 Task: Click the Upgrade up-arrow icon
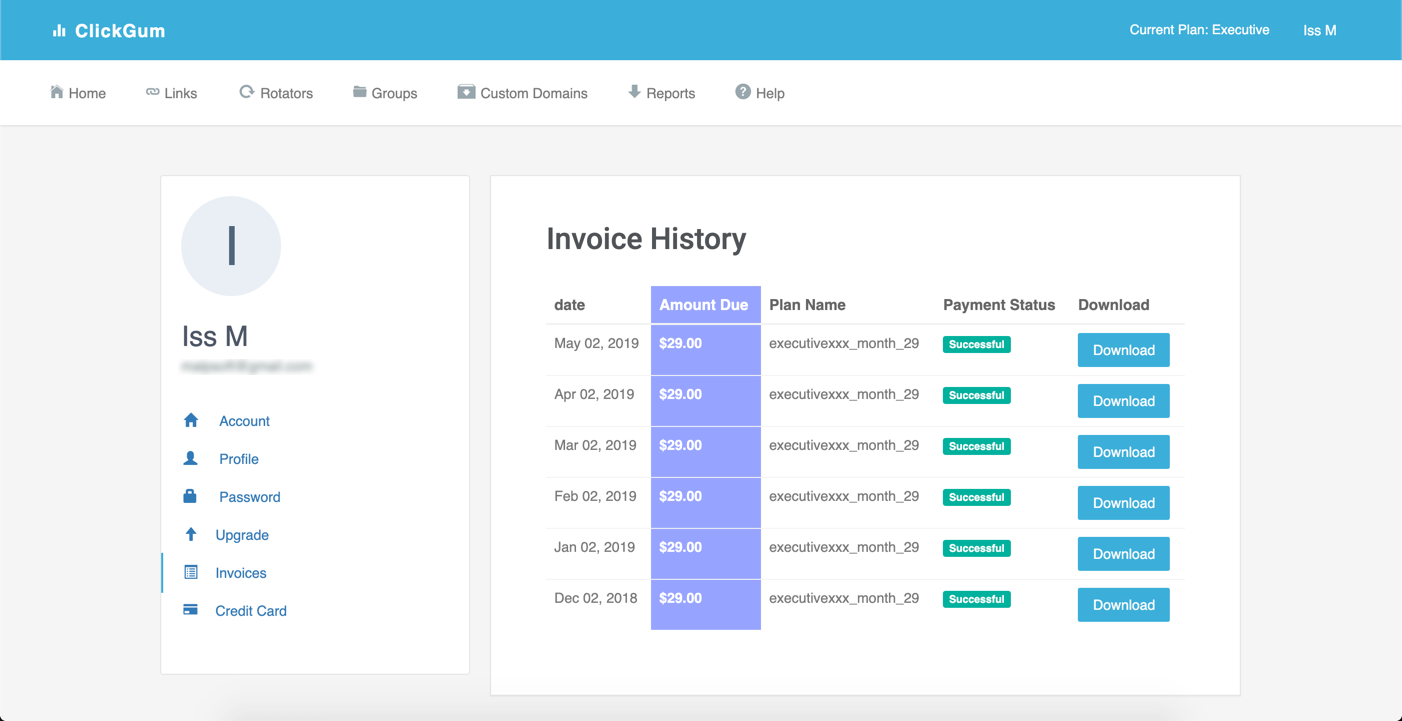191,534
